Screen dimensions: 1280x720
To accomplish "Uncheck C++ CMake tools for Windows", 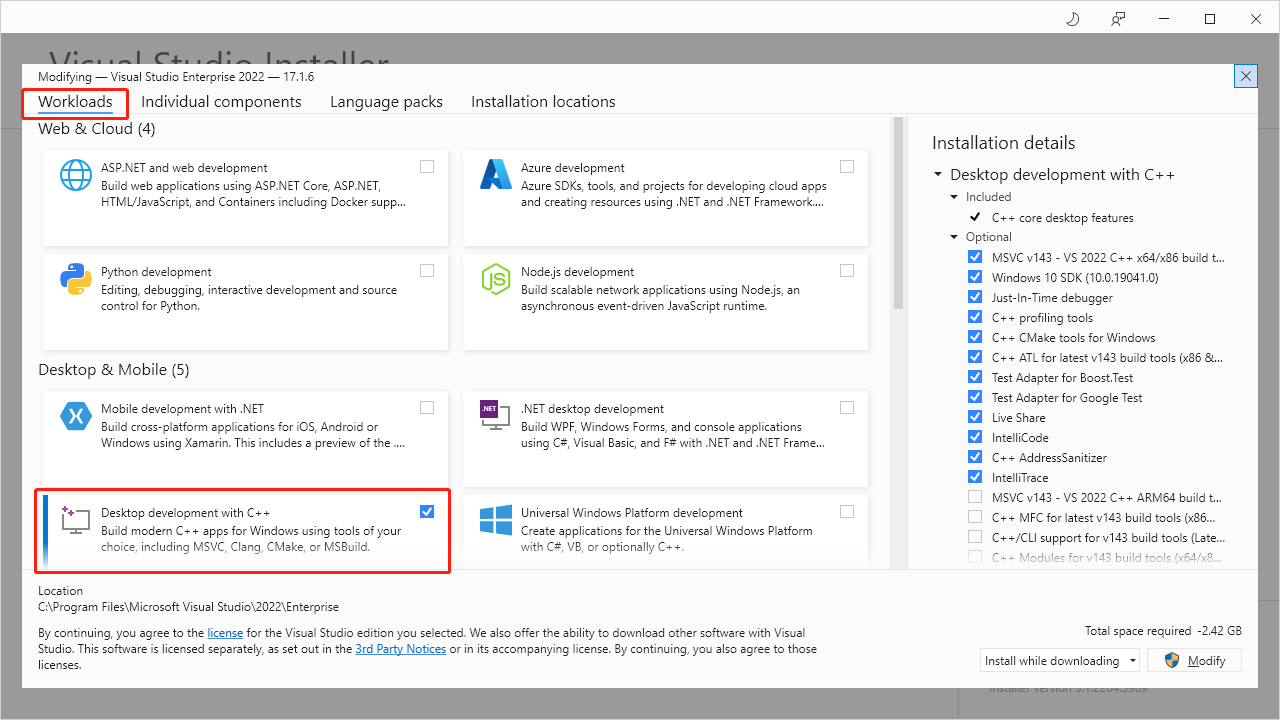I will coord(975,337).
